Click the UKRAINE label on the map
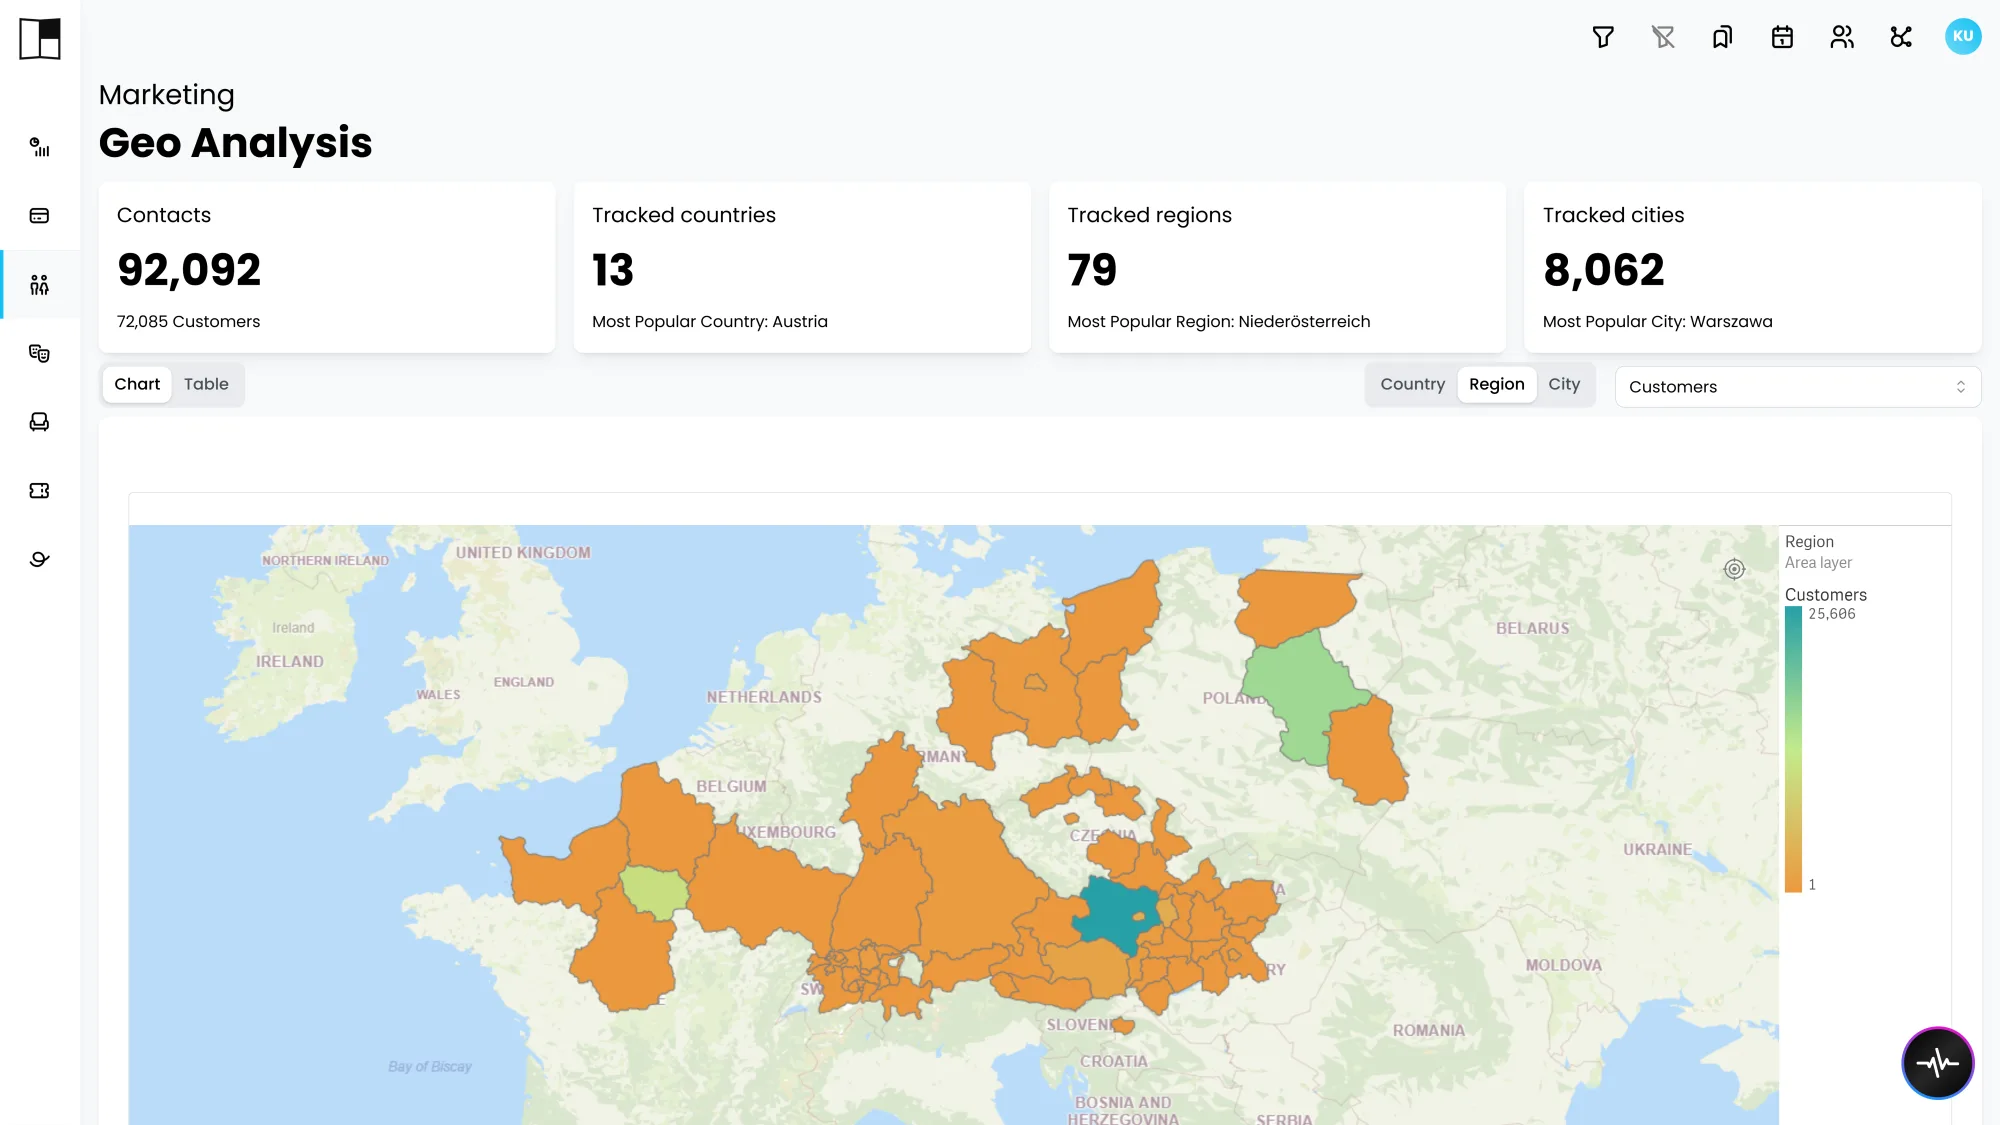This screenshot has width=2000, height=1125. pos(1657,849)
